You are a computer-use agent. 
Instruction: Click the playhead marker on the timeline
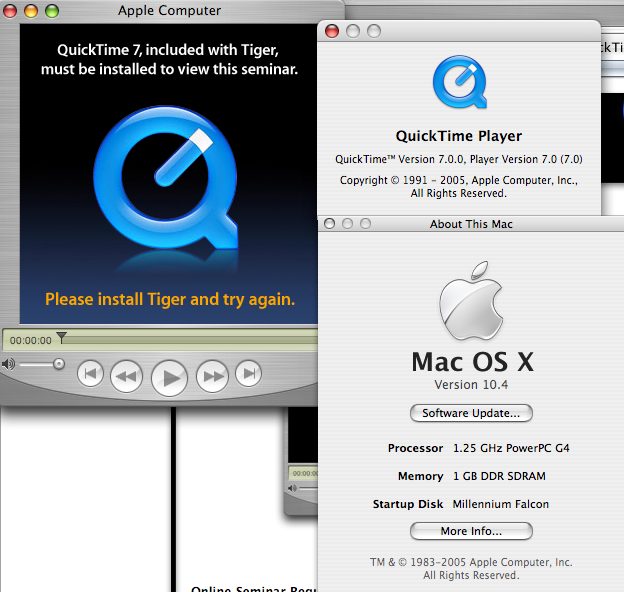[61, 337]
